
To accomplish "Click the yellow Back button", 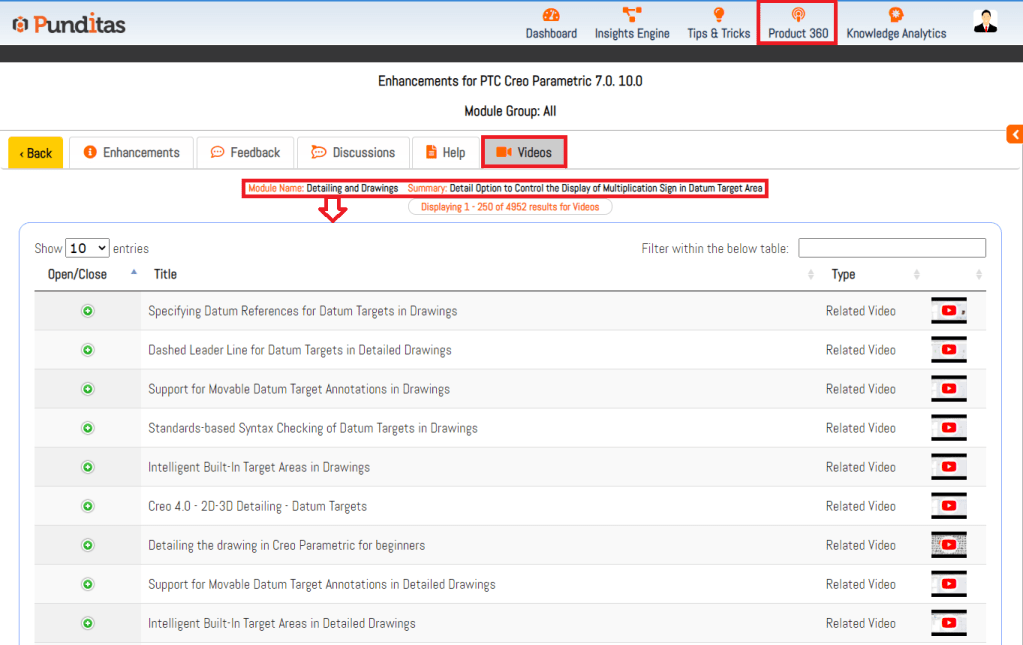I will pyautogui.click(x=36, y=153).
